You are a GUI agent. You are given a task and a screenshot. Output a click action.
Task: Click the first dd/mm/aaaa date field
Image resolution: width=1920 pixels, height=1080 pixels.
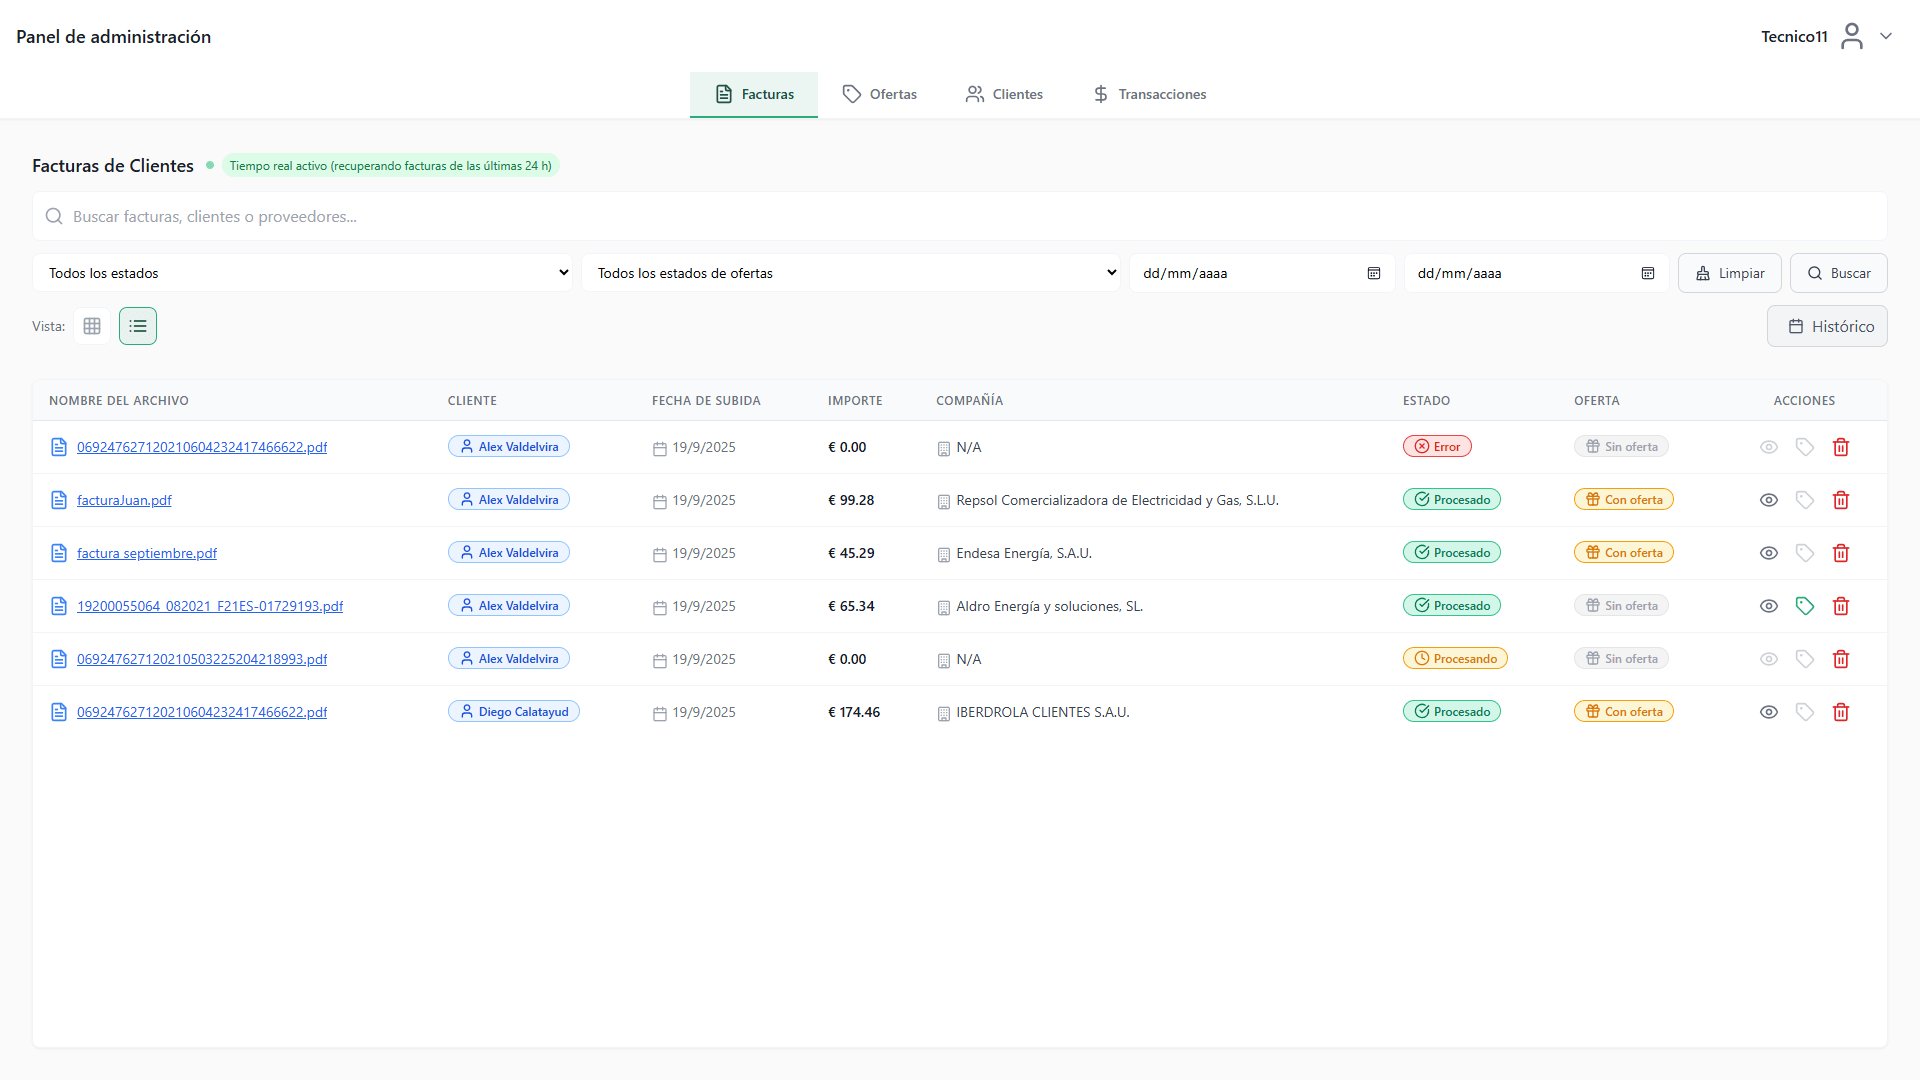click(x=1262, y=273)
